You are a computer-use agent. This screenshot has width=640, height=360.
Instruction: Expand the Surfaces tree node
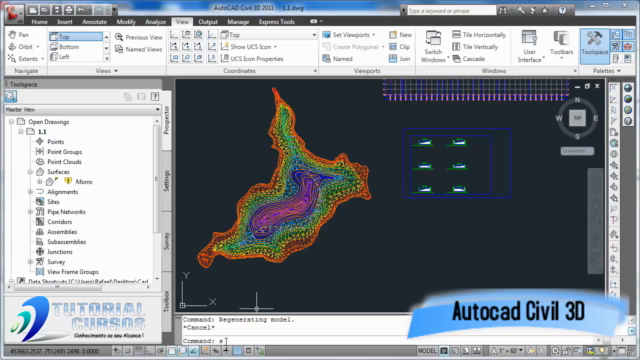pyautogui.click(x=30, y=172)
